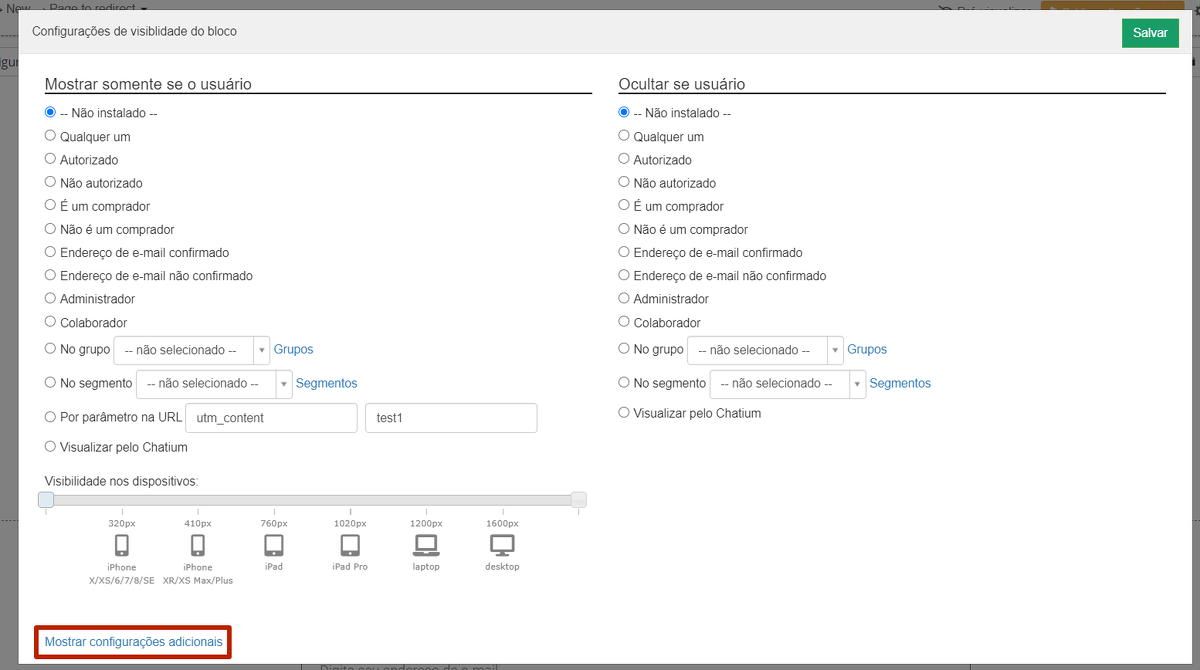Click the Segmentos link under Ocultar

[x=900, y=383]
